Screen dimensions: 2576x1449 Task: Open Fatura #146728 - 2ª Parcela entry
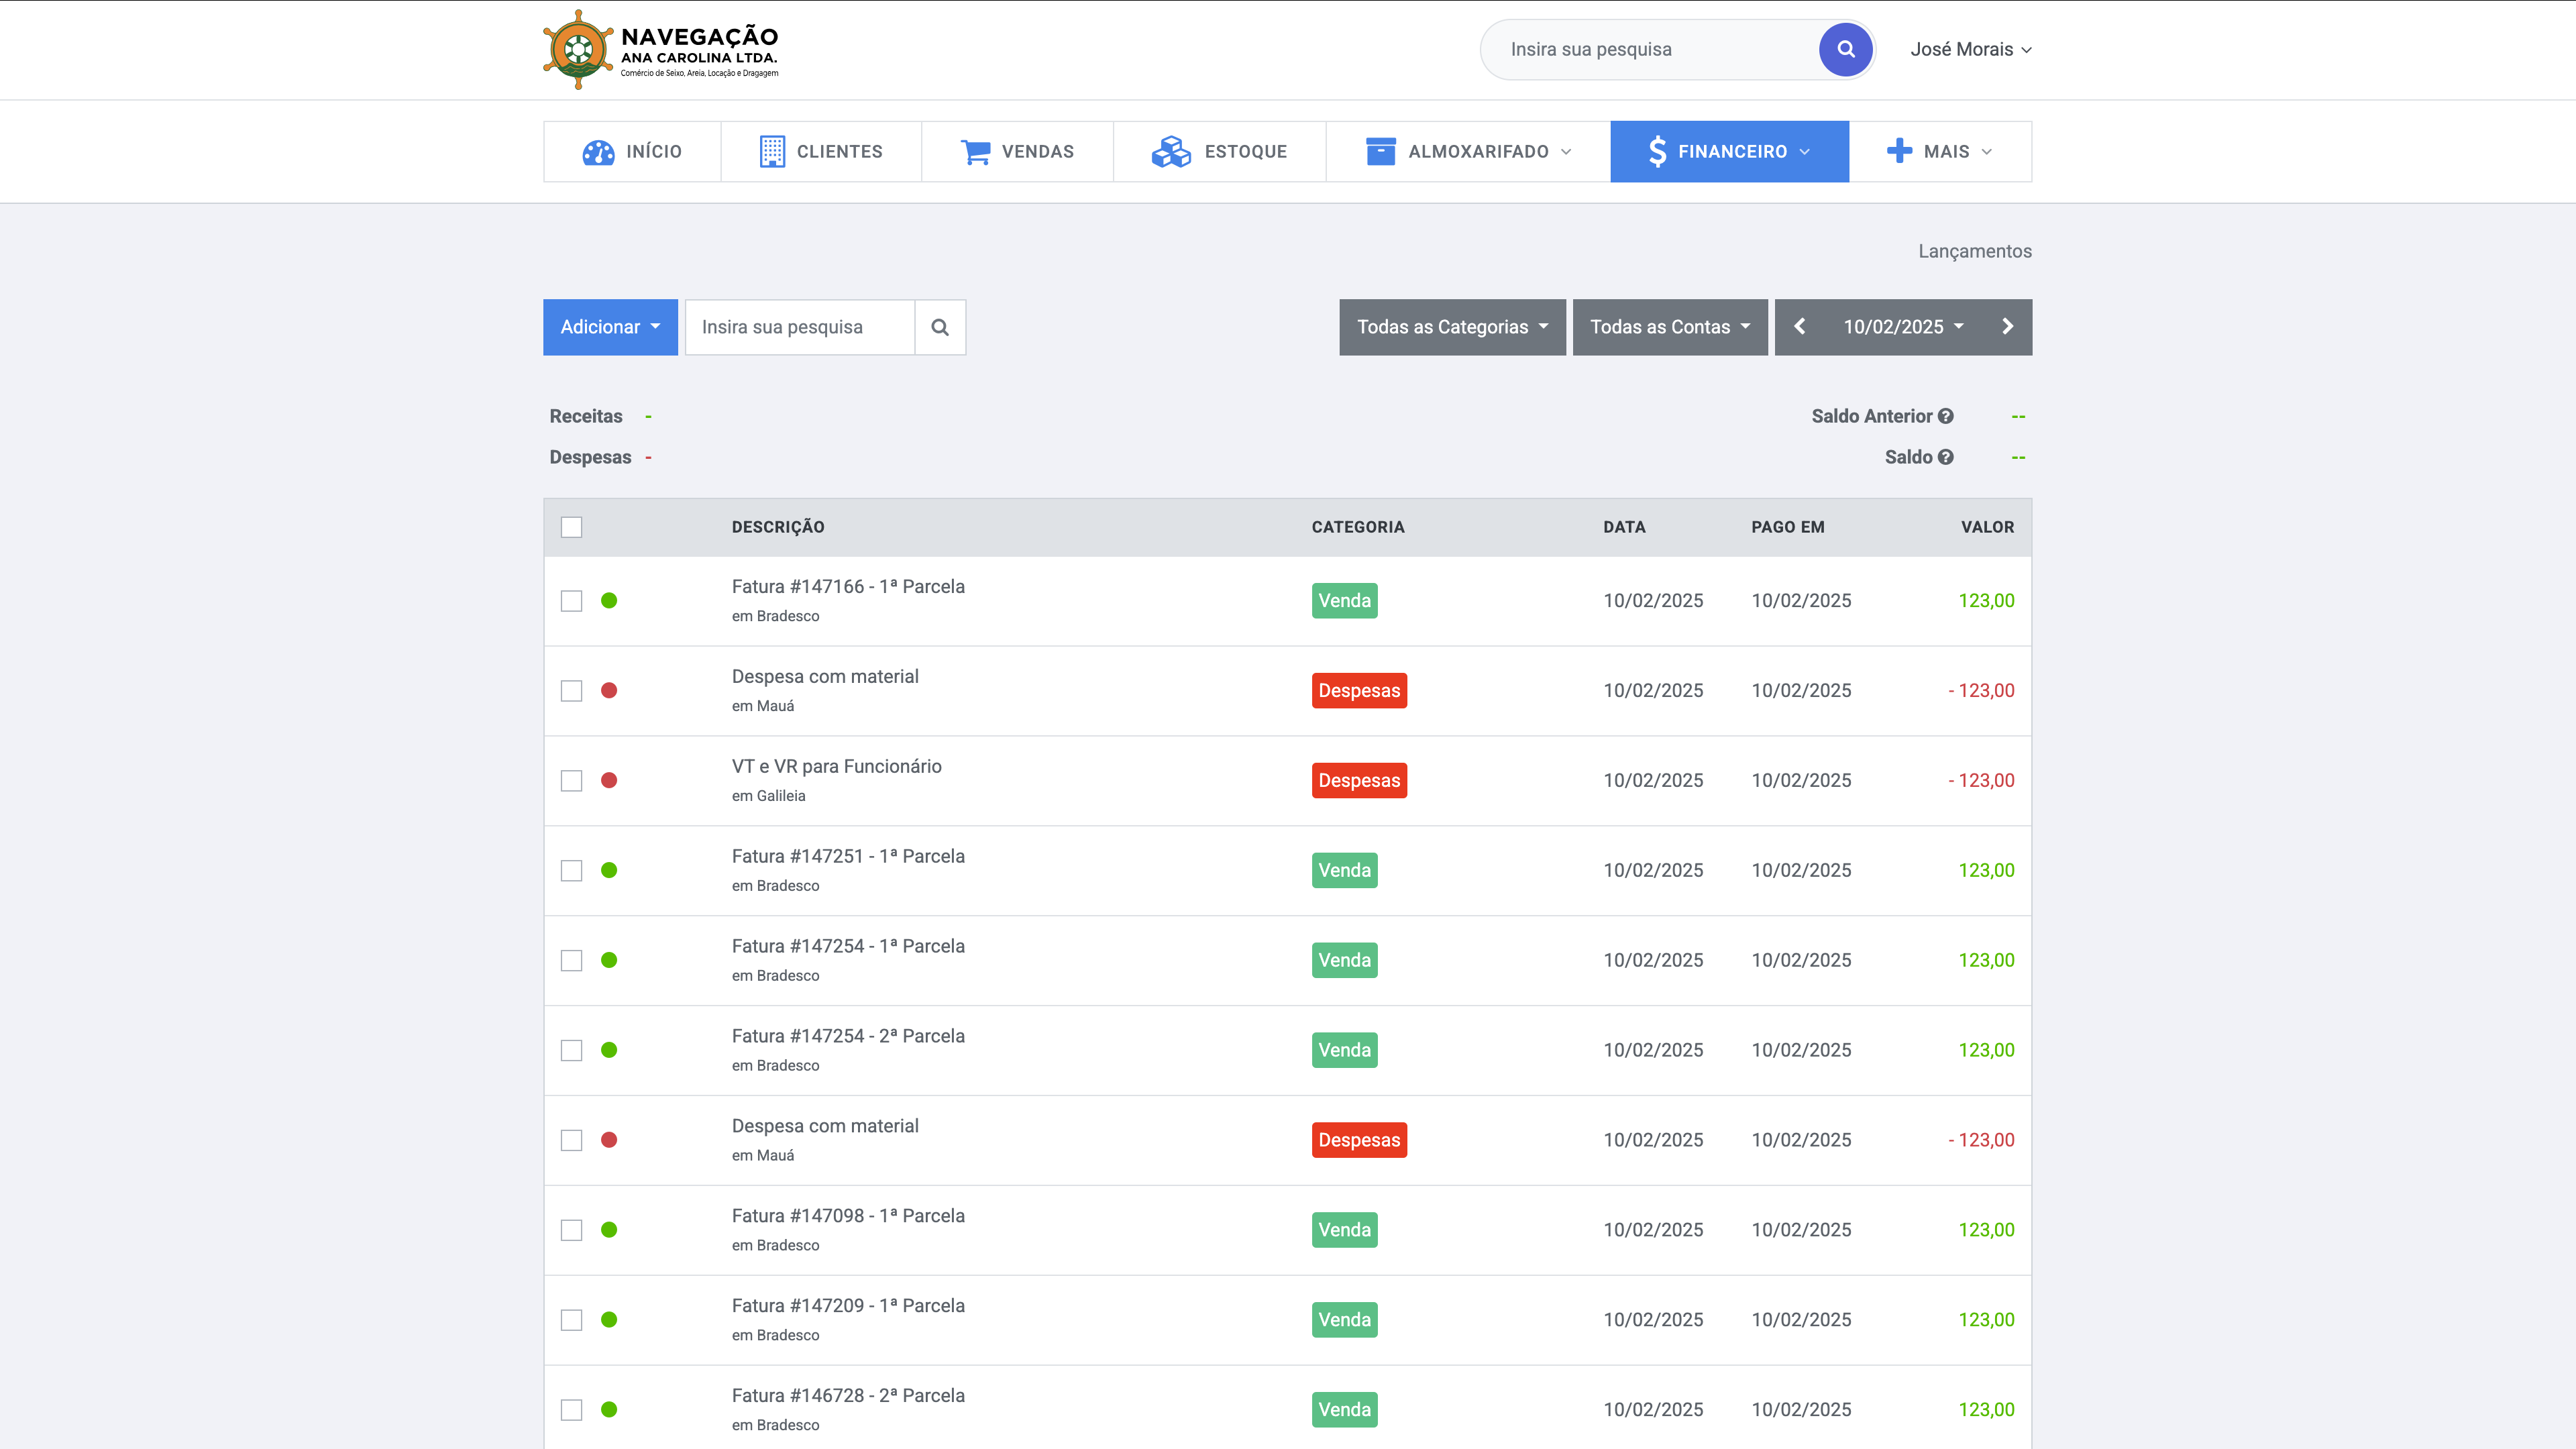pyautogui.click(x=848, y=1396)
